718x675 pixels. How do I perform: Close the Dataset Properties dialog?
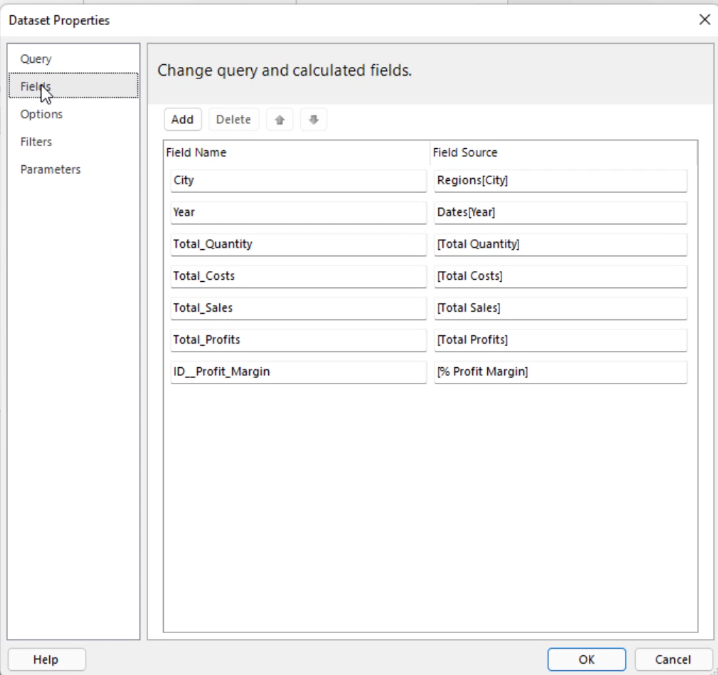tap(704, 19)
